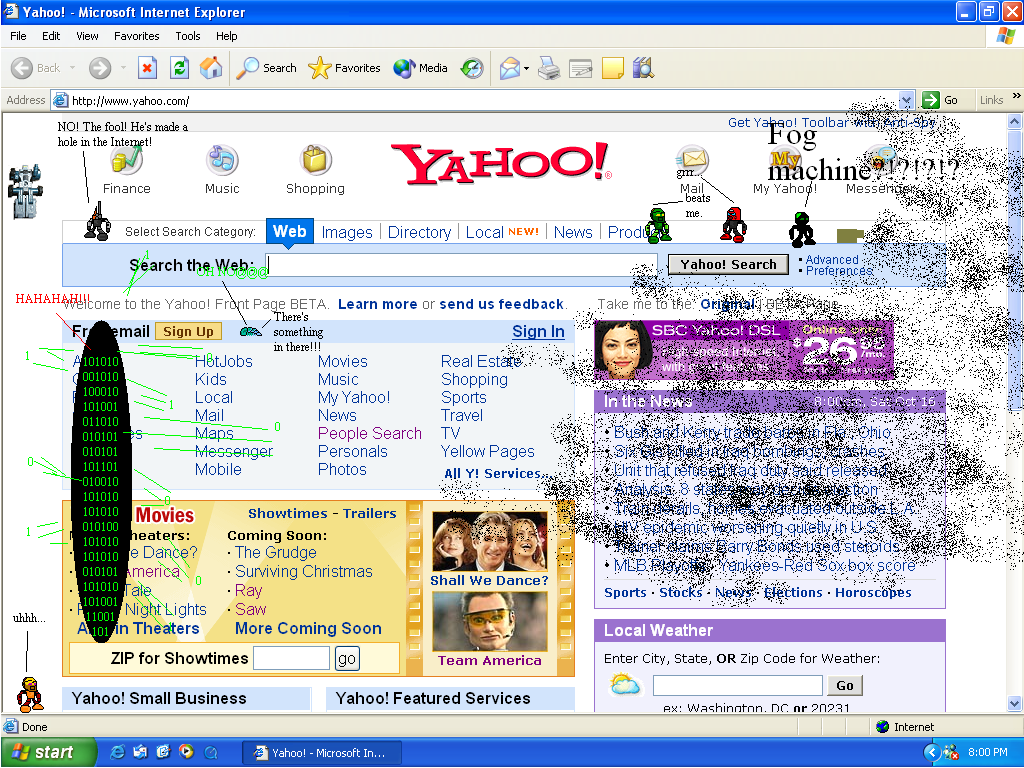Select the Images search category tab
This screenshot has height=768, width=1024.
347,232
